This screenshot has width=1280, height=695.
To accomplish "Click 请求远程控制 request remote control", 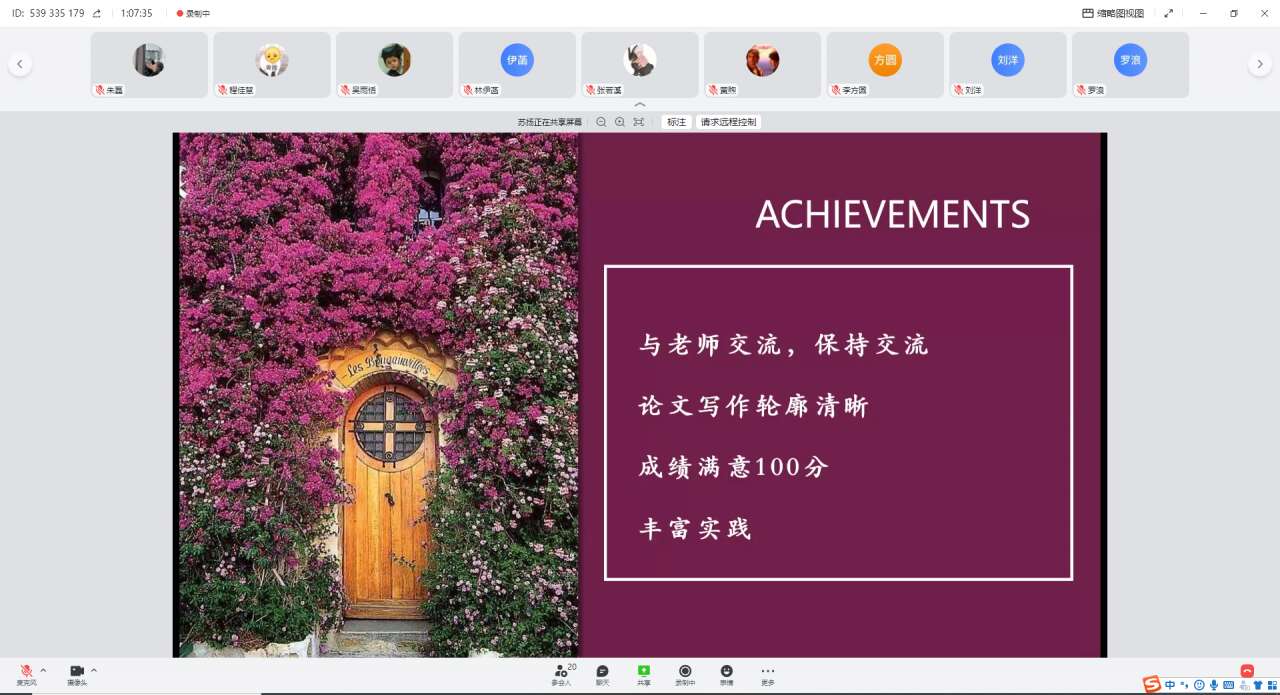I will coord(729,122).
